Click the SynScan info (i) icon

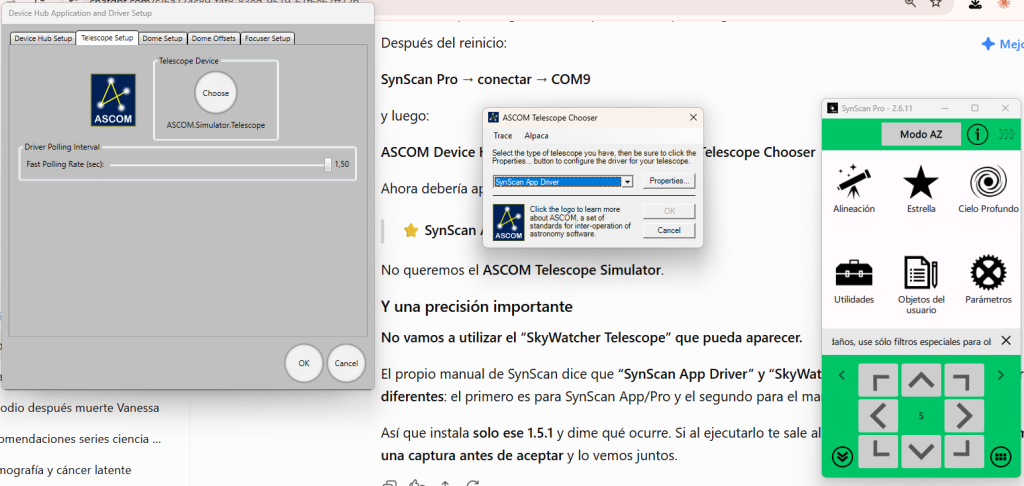[x=977, y=135]
